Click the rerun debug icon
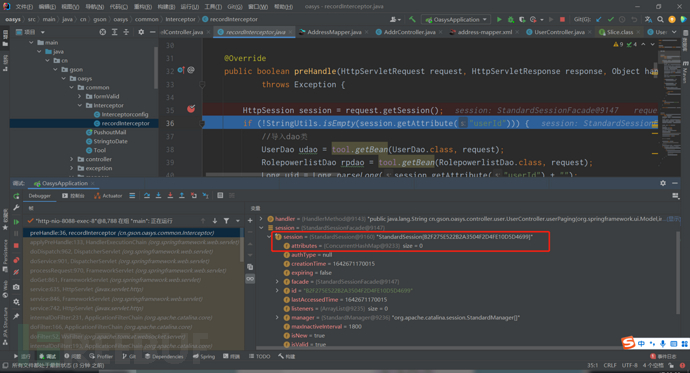The height and width of the screenshot is (373, 690). tap(16, 196)
